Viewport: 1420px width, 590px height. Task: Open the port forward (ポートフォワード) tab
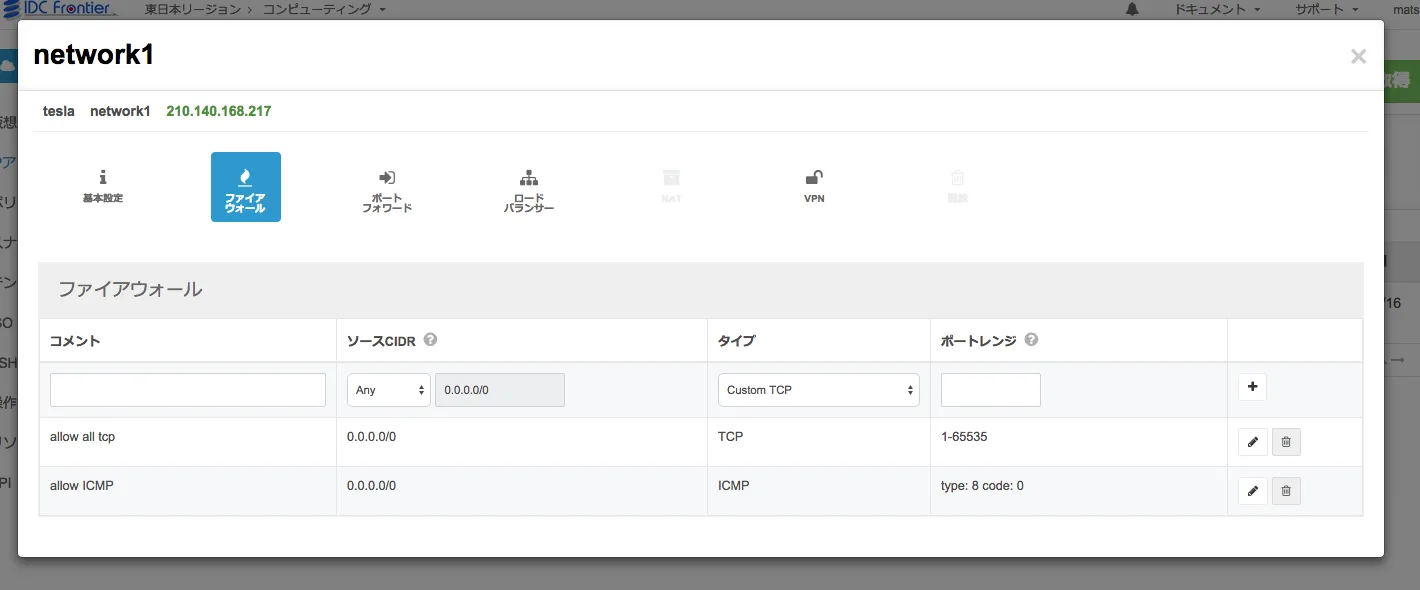pos(387,189)
